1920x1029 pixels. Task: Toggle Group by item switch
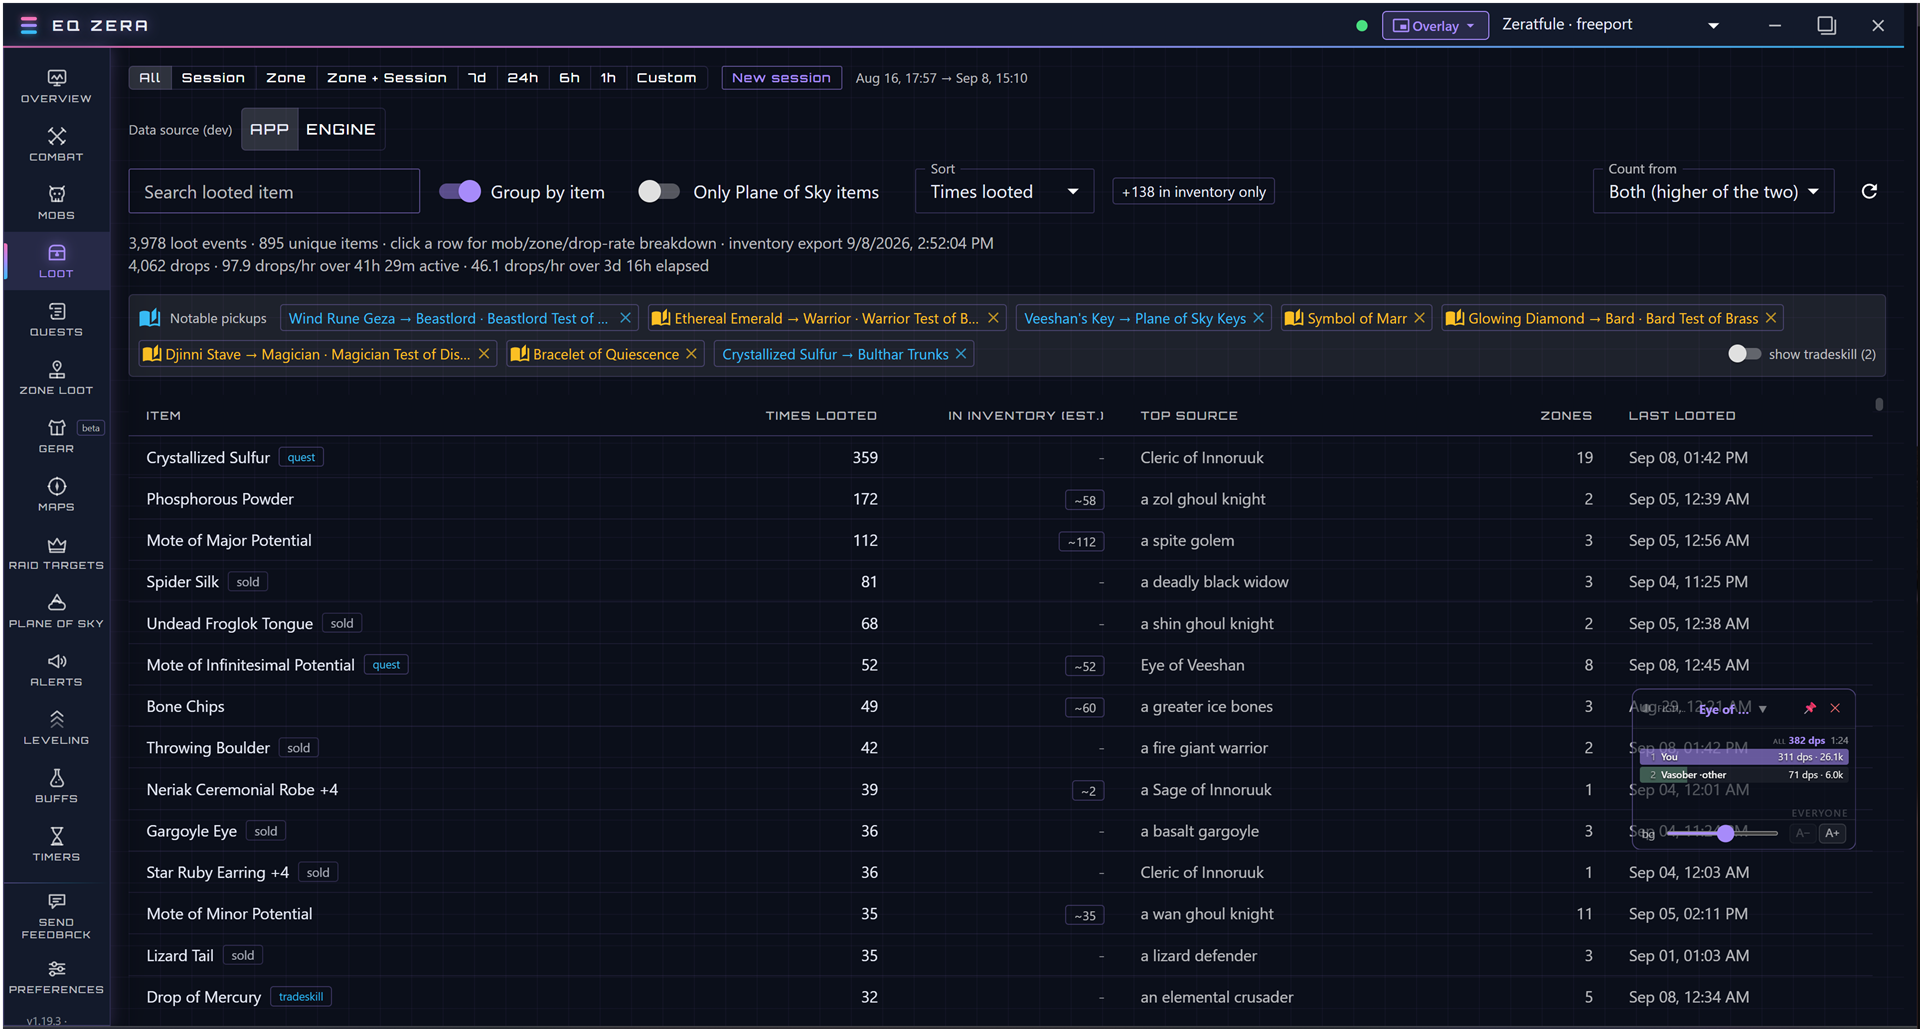coord(460,191)
